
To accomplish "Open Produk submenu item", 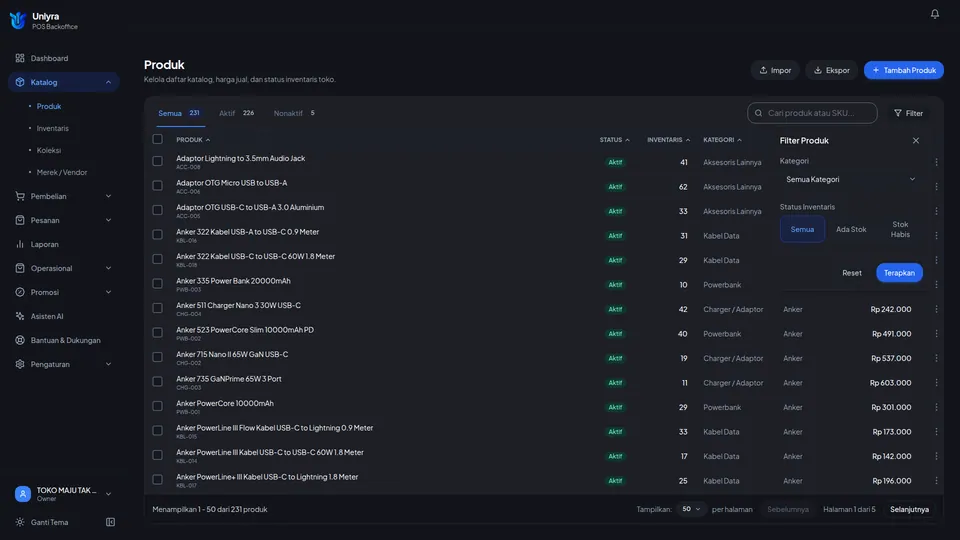I will click(48, 107).
